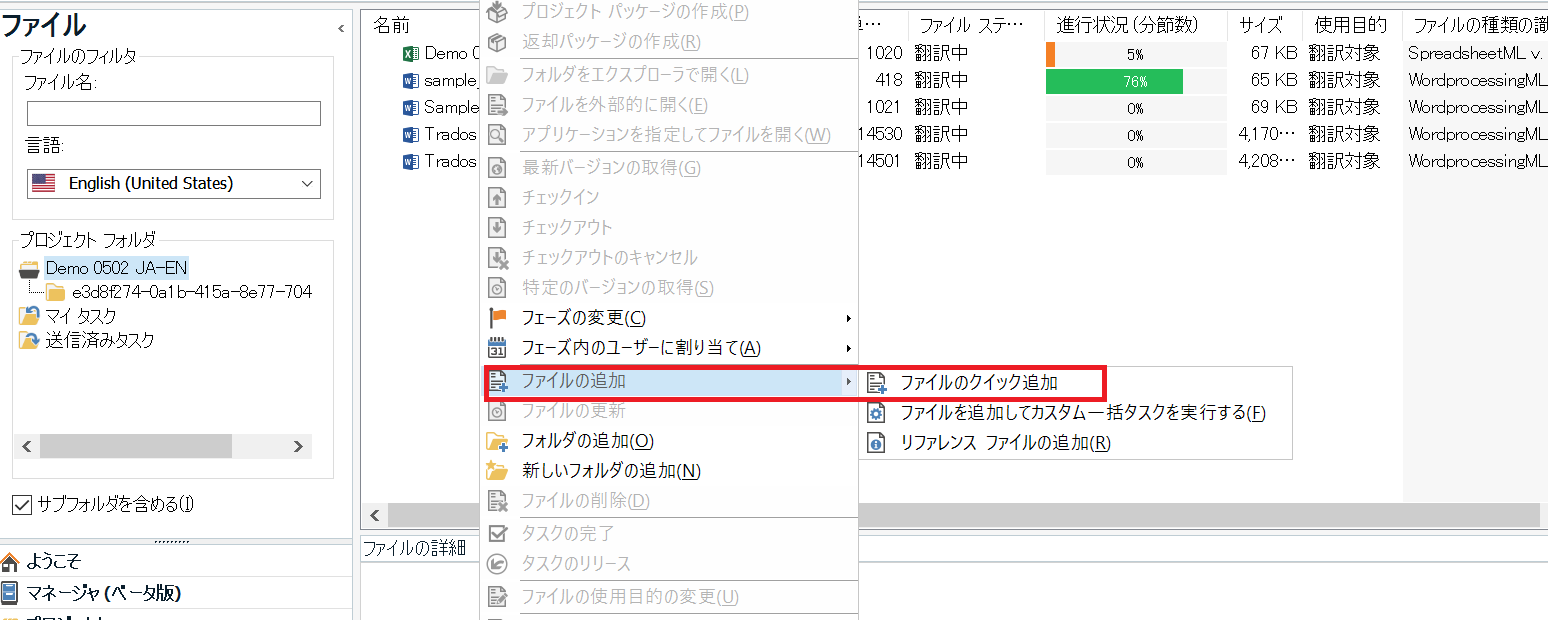1548x620 pixels.
Task: Click the Quick Add Files icon in the submenu
Action: coord(876,383)
